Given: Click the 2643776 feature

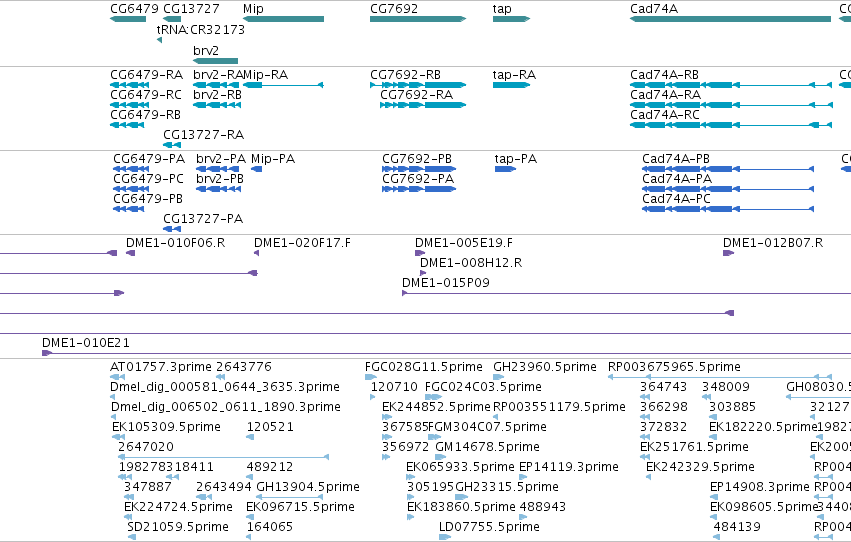Looking at the screenshot, I should (220, 377).
